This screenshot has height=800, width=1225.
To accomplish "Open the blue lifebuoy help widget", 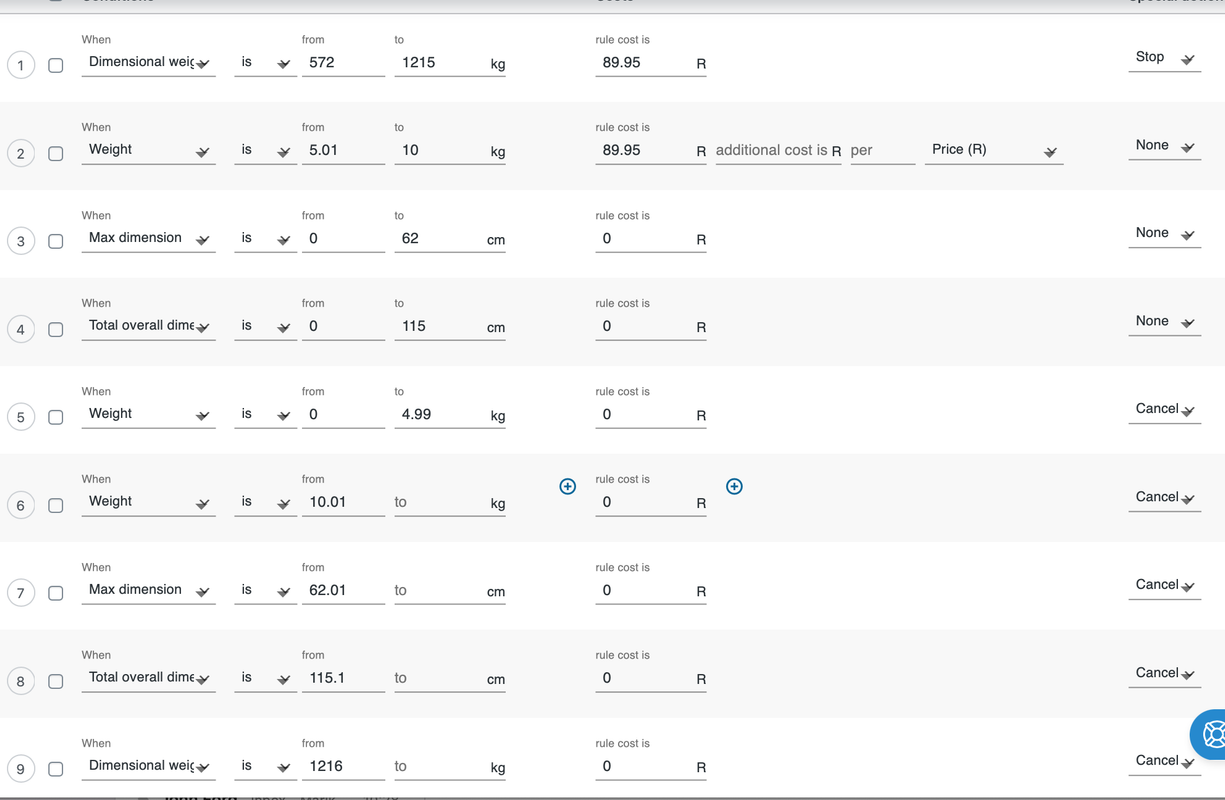I will (1211, 734).
